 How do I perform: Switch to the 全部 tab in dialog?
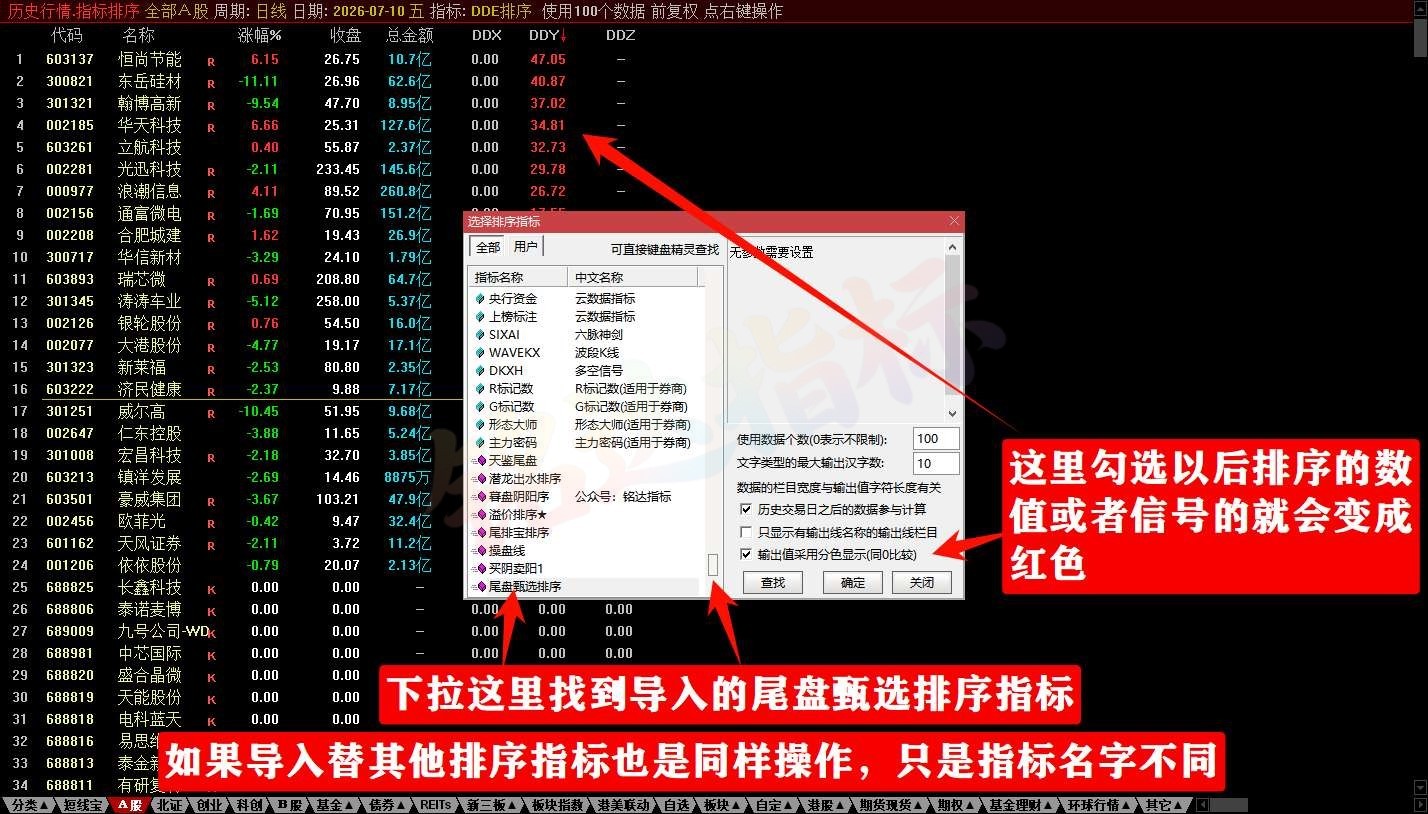488,247
